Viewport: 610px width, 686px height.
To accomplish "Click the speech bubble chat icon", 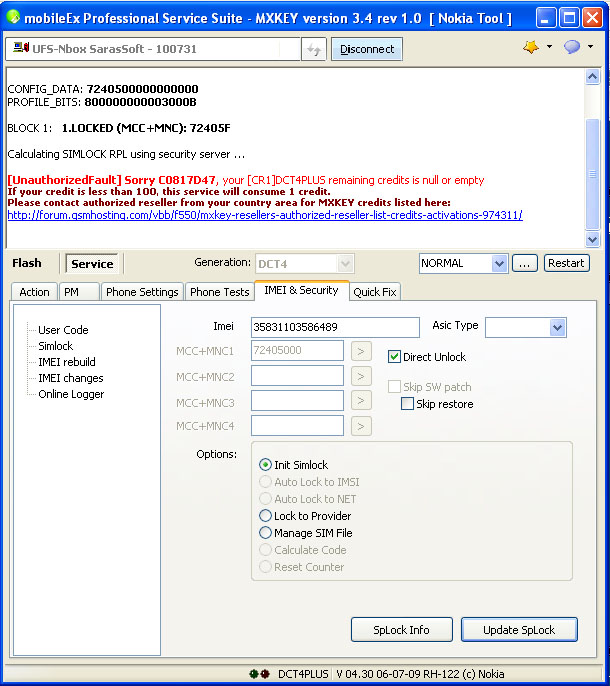I will pyautogui.click(x=572, y=48).
